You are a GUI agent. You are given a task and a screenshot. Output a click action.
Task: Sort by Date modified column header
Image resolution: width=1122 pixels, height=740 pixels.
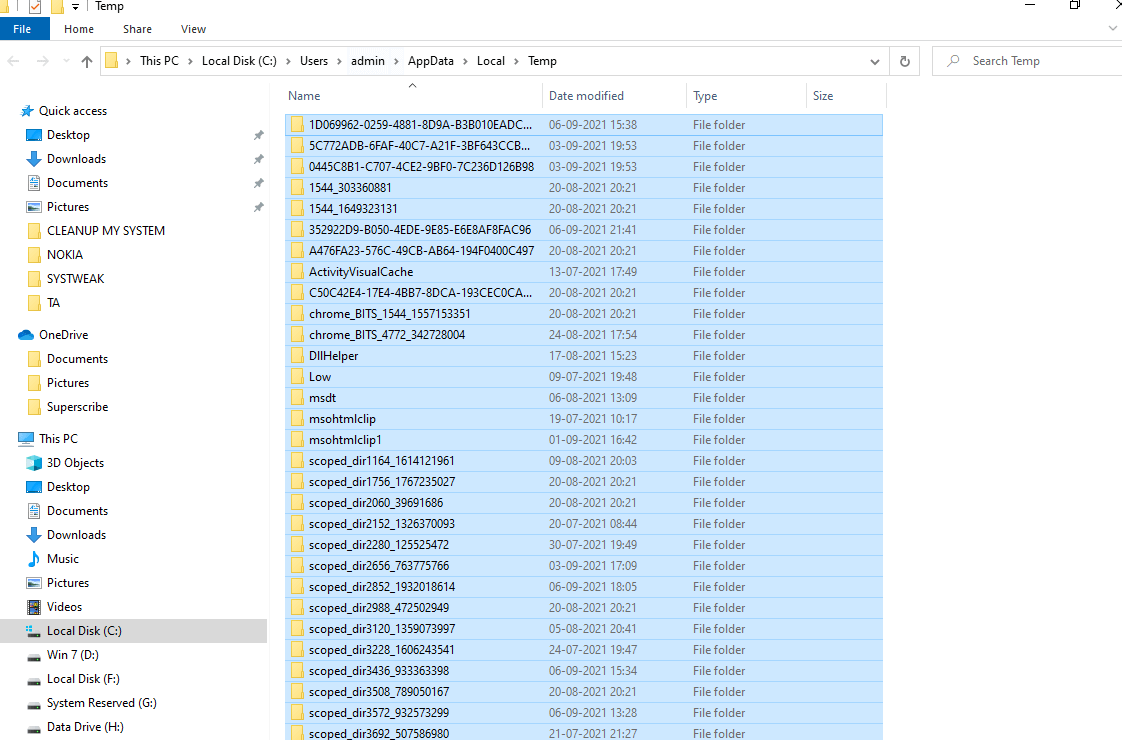(586, 96)
